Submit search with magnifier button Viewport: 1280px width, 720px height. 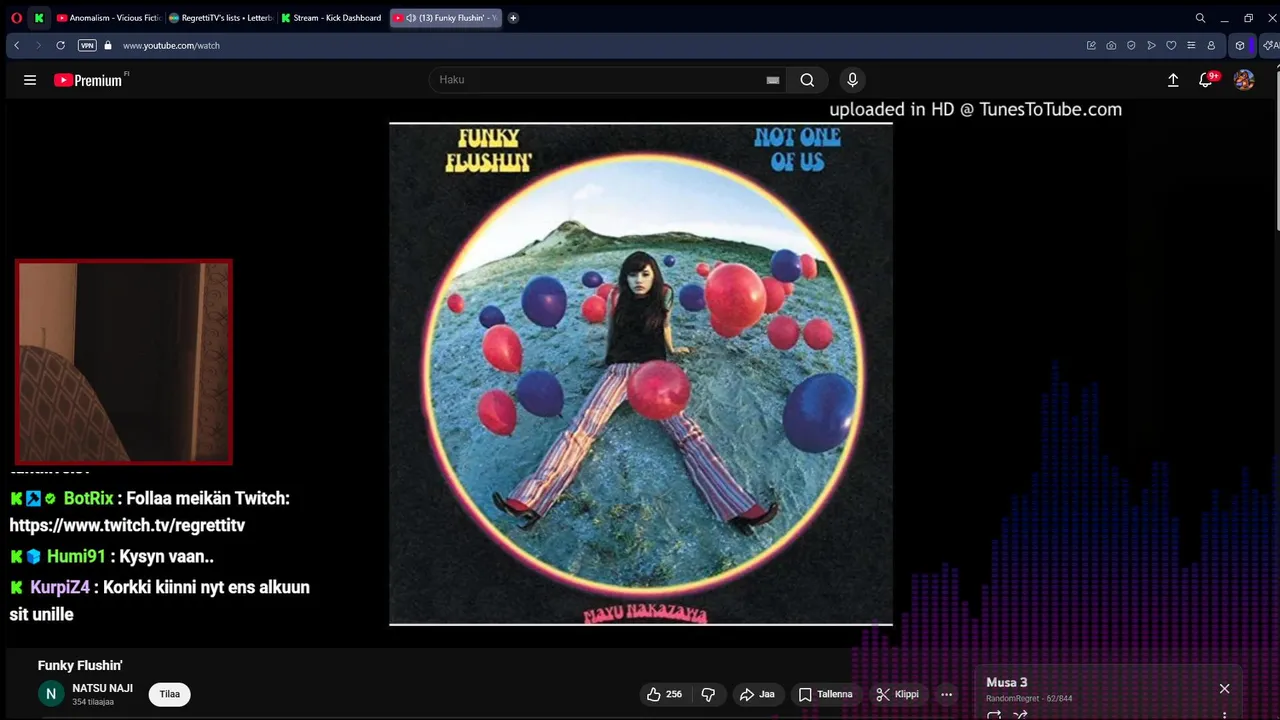[x=807, y=80]
